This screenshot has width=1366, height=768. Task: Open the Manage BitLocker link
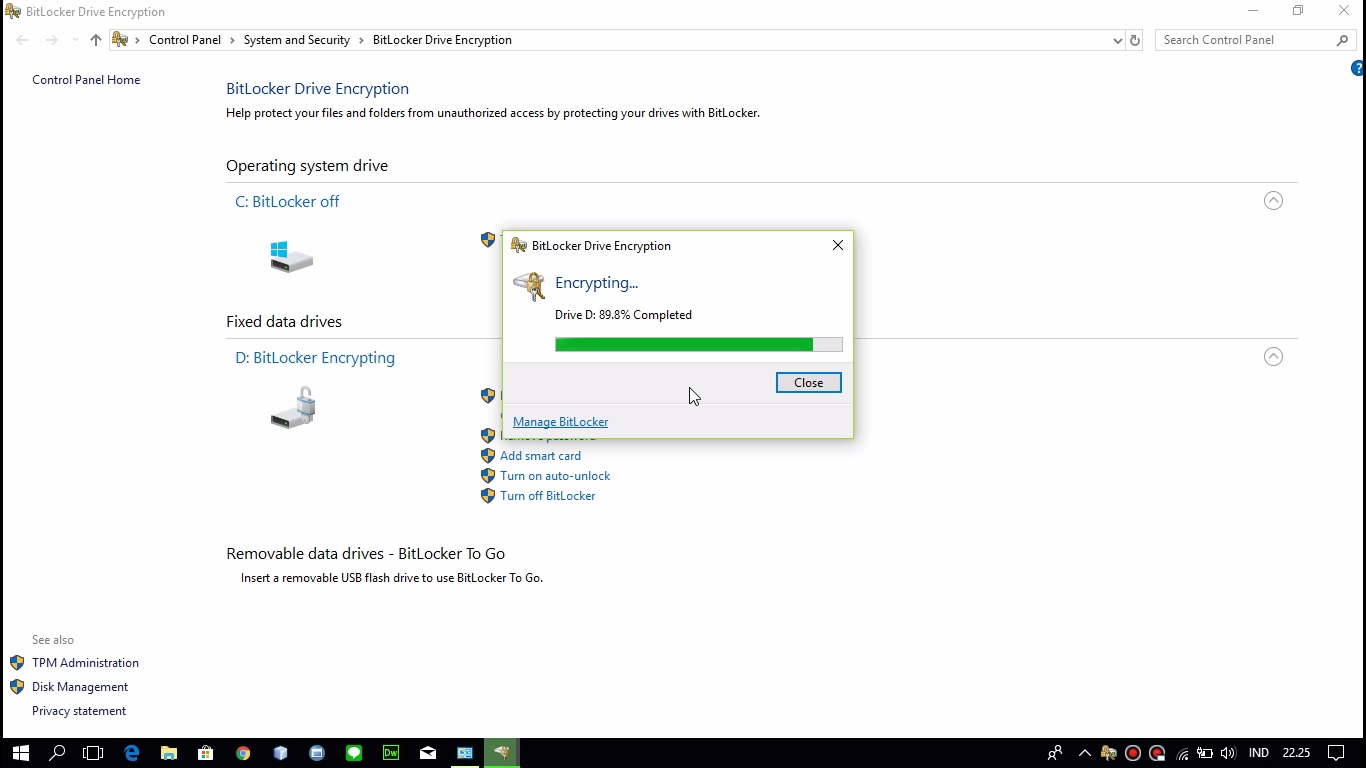tap(560, 422)
